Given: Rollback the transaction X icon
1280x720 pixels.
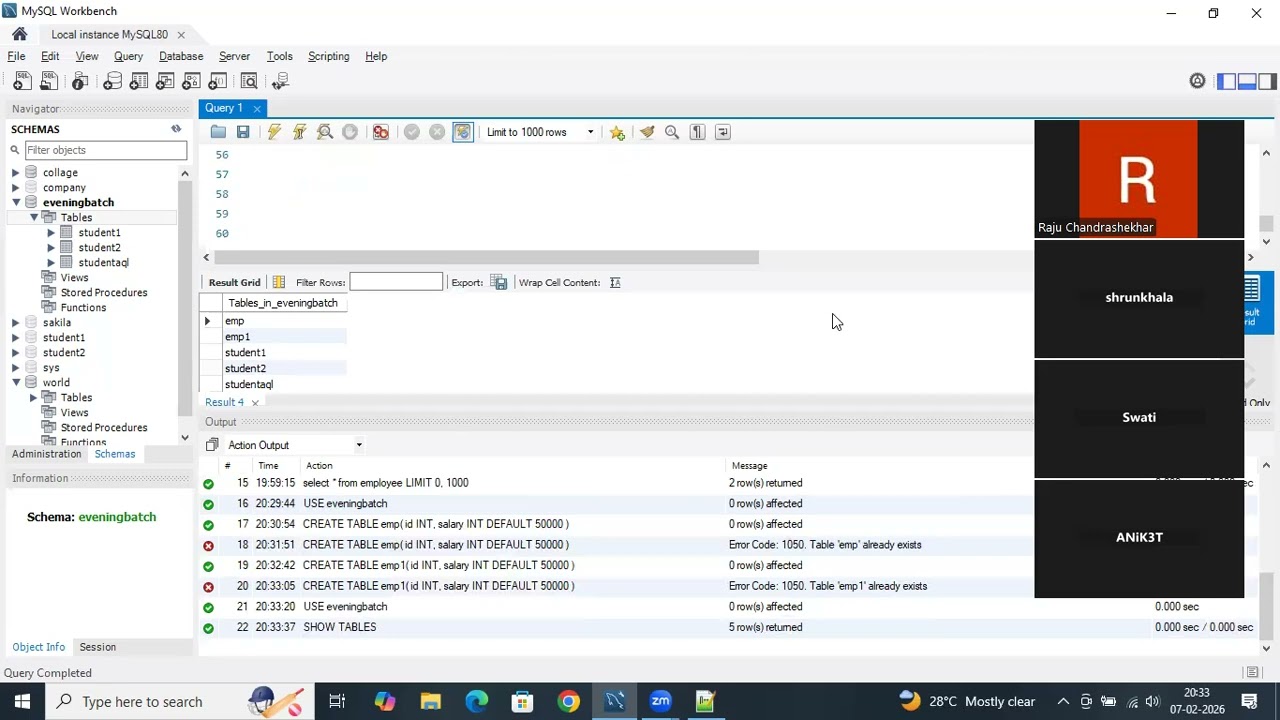Looking at the screenshot, I should pos(437,132).
